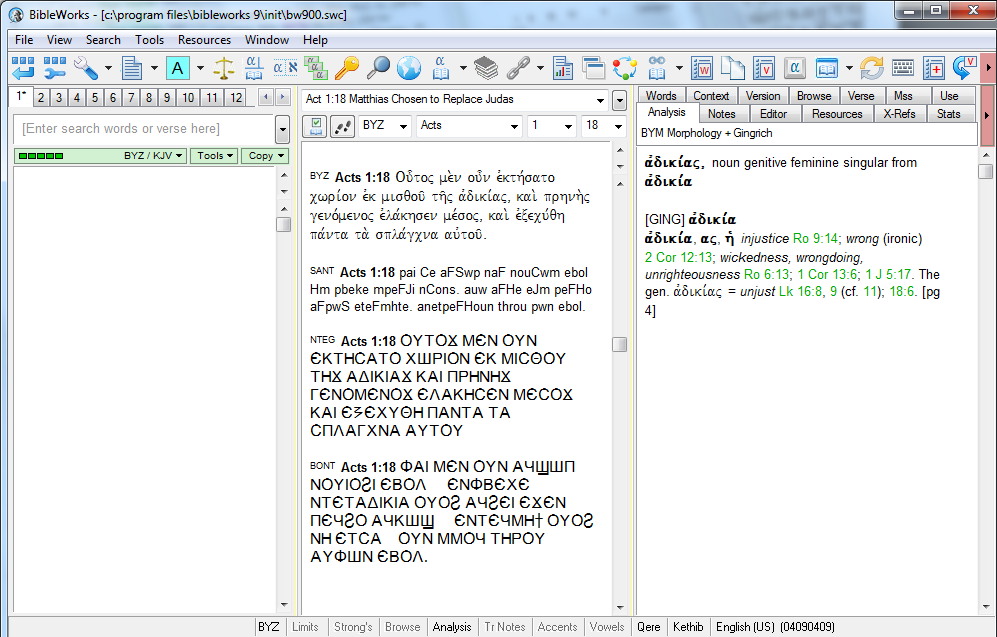Click the golden key icon

tap(347, 67)
